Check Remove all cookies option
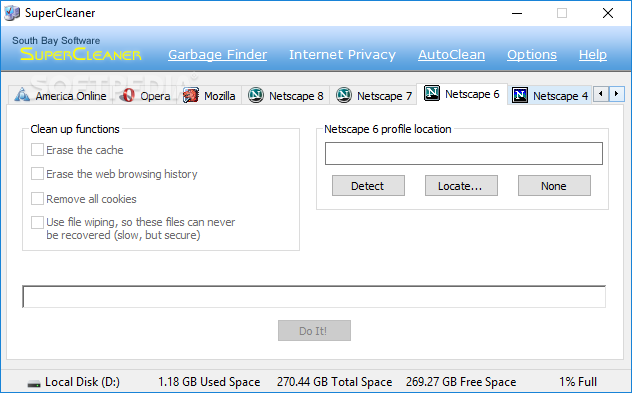 37,199
